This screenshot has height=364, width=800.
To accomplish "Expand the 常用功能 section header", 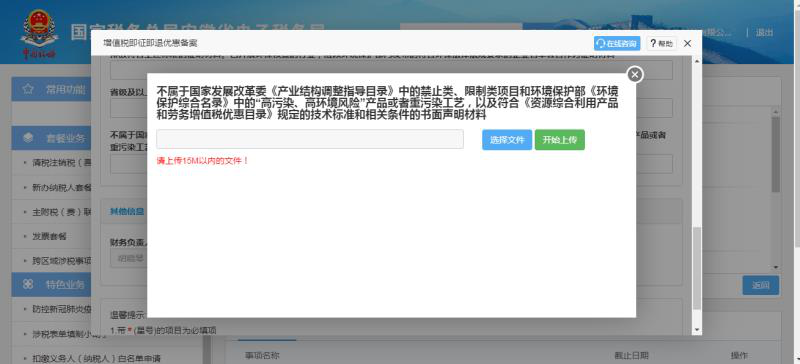I will click(x=50, y=89).
